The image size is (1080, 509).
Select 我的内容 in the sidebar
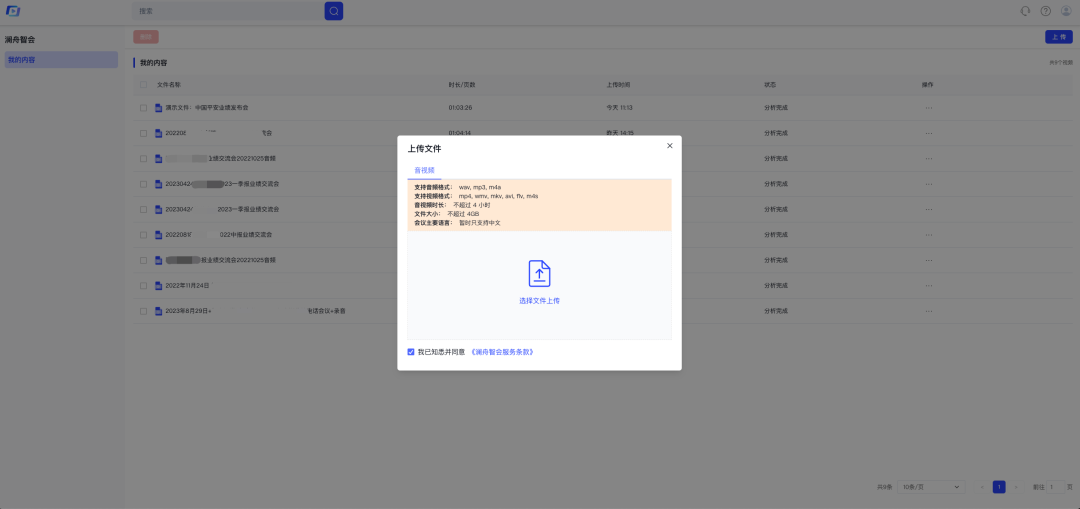61,60
